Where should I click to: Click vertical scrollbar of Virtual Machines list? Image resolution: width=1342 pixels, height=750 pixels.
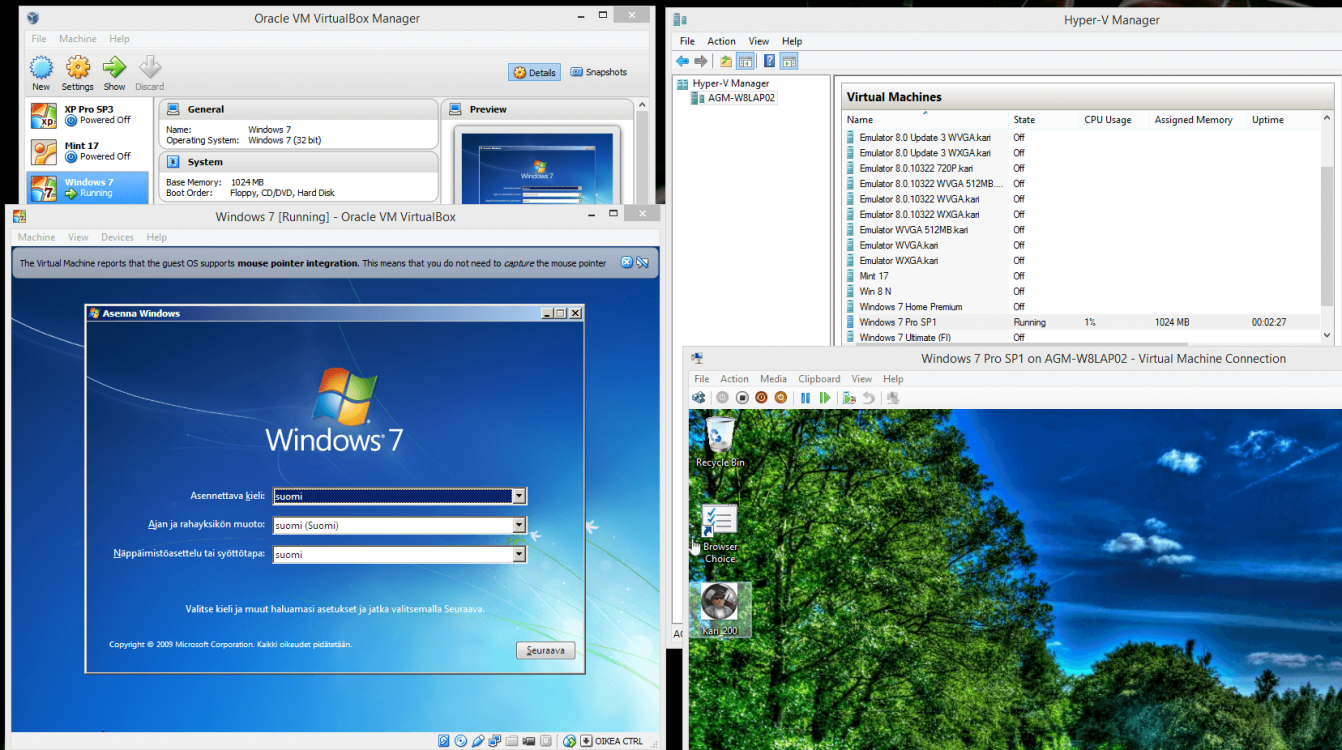(x=1327, y=236)
